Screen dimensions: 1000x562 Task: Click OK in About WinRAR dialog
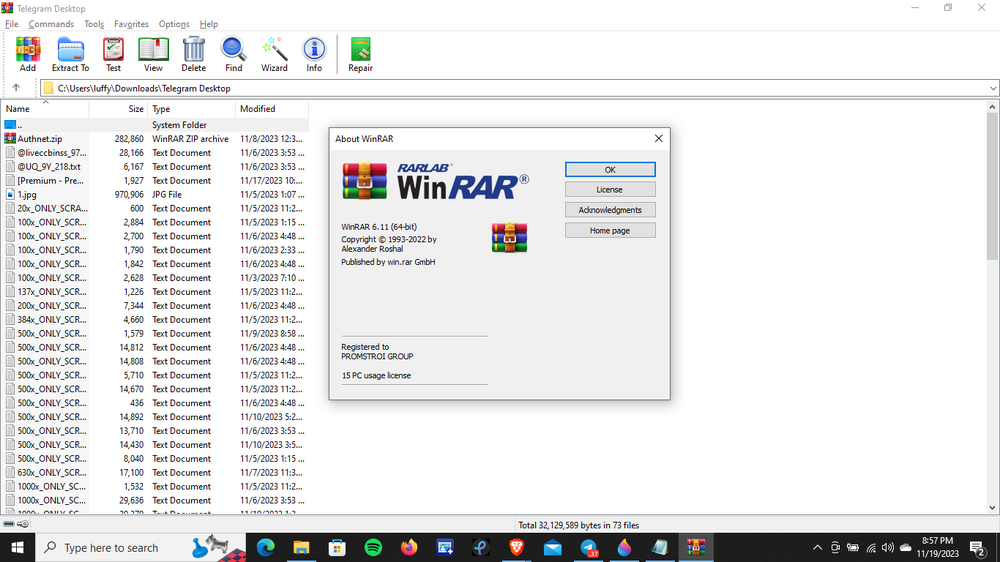pyautogui.click(x=610, y=169)
